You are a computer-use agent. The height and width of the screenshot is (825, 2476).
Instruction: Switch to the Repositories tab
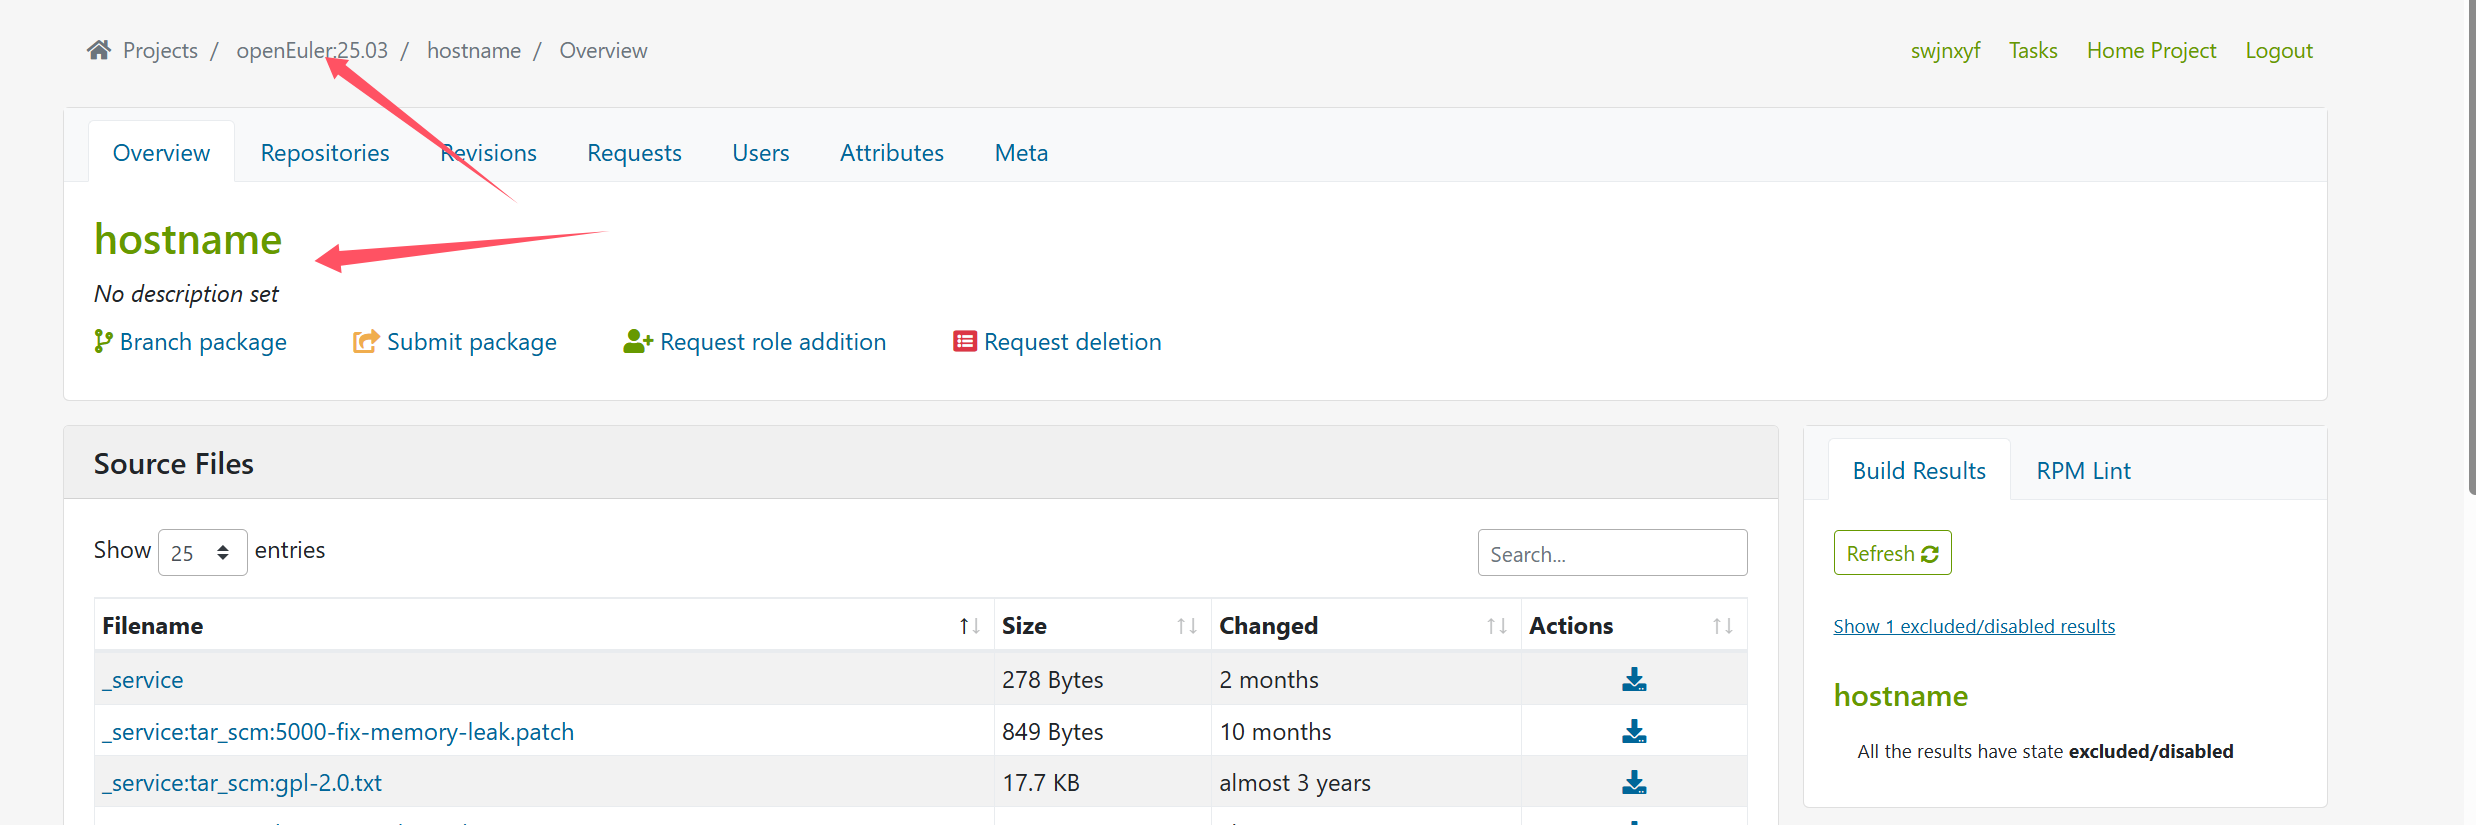(325, 153)
